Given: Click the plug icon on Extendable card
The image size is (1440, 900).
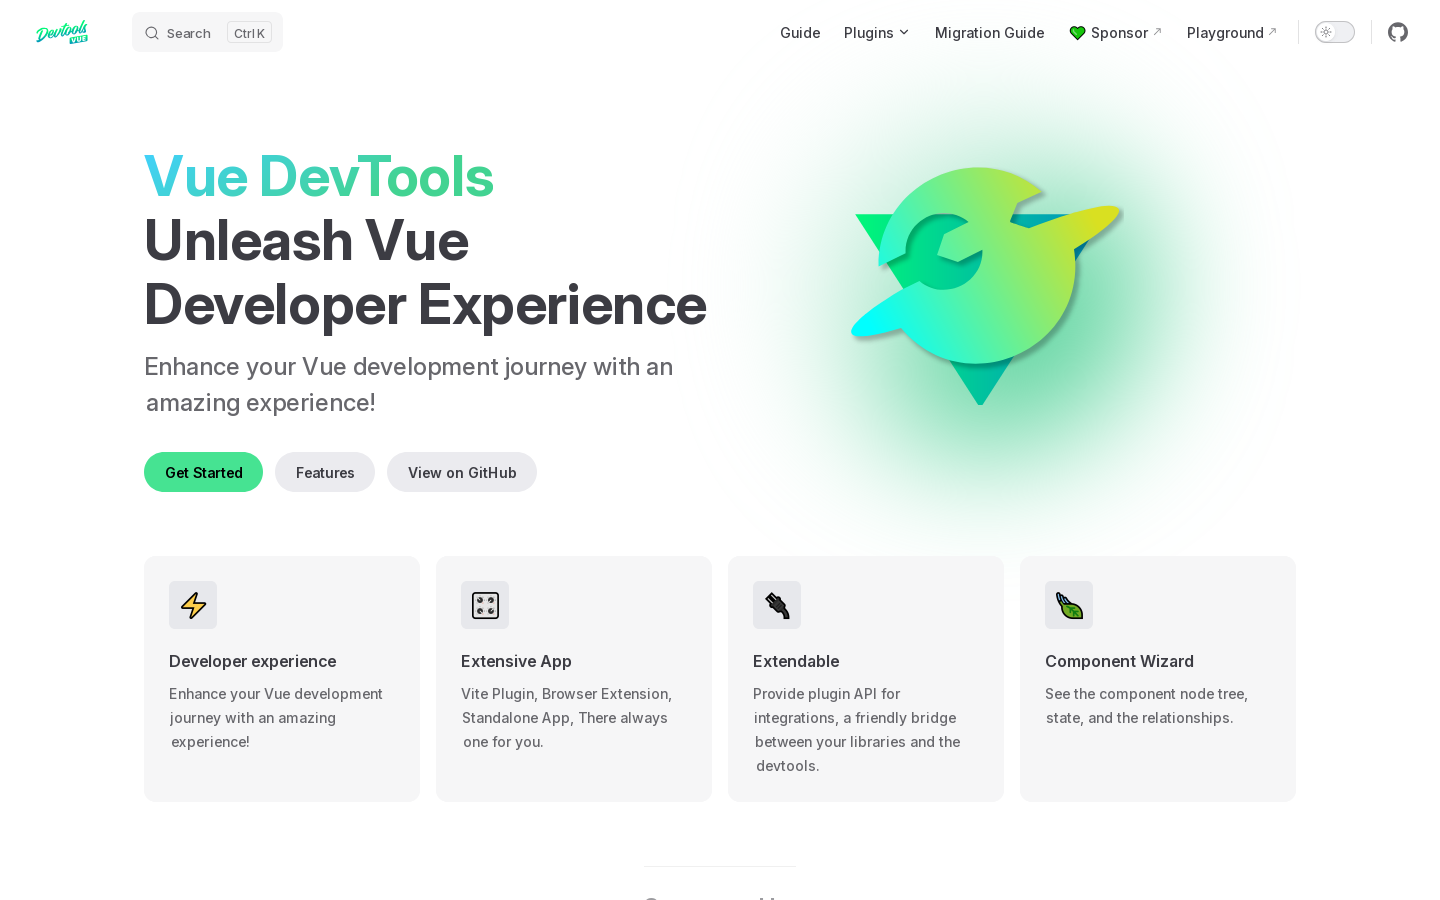Looking at the screenshot, I should [x=777, y=605].
